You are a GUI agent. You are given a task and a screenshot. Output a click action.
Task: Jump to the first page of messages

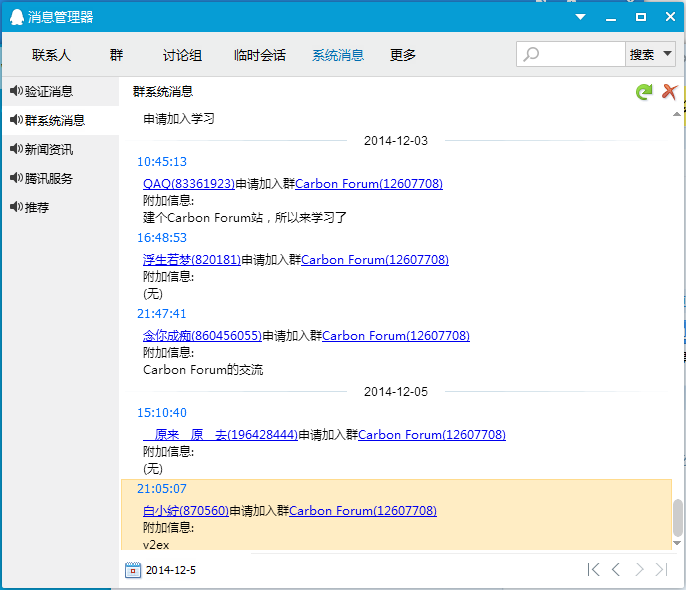point(594,569)
